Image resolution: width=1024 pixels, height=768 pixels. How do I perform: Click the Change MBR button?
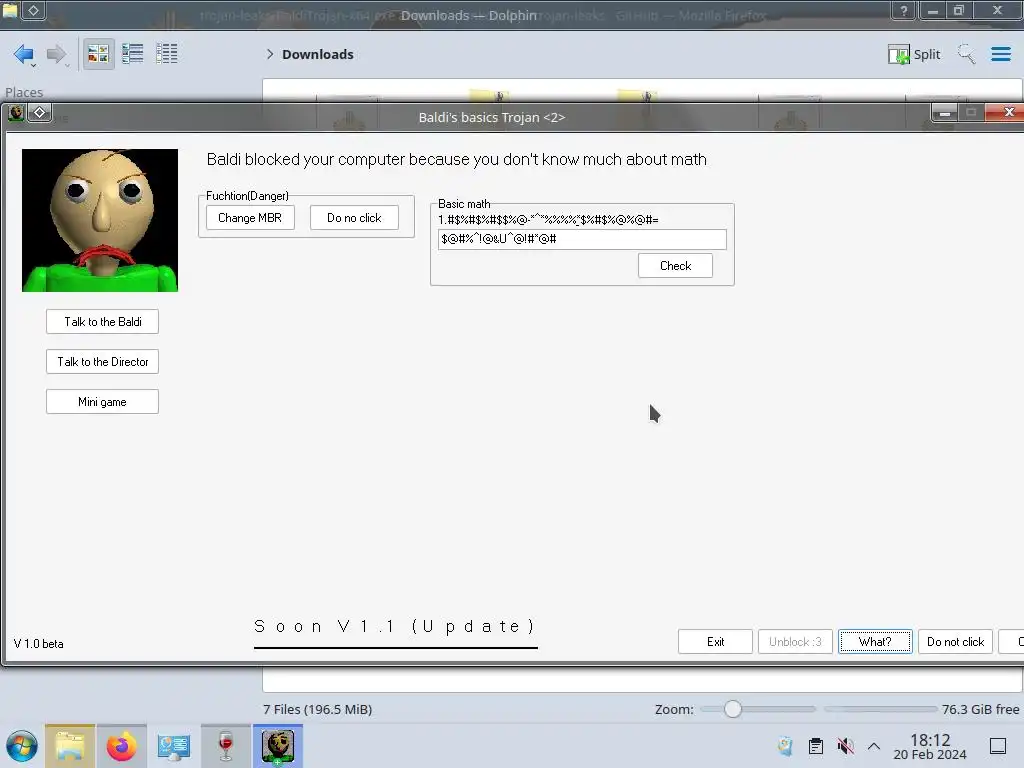coord(250,217)
